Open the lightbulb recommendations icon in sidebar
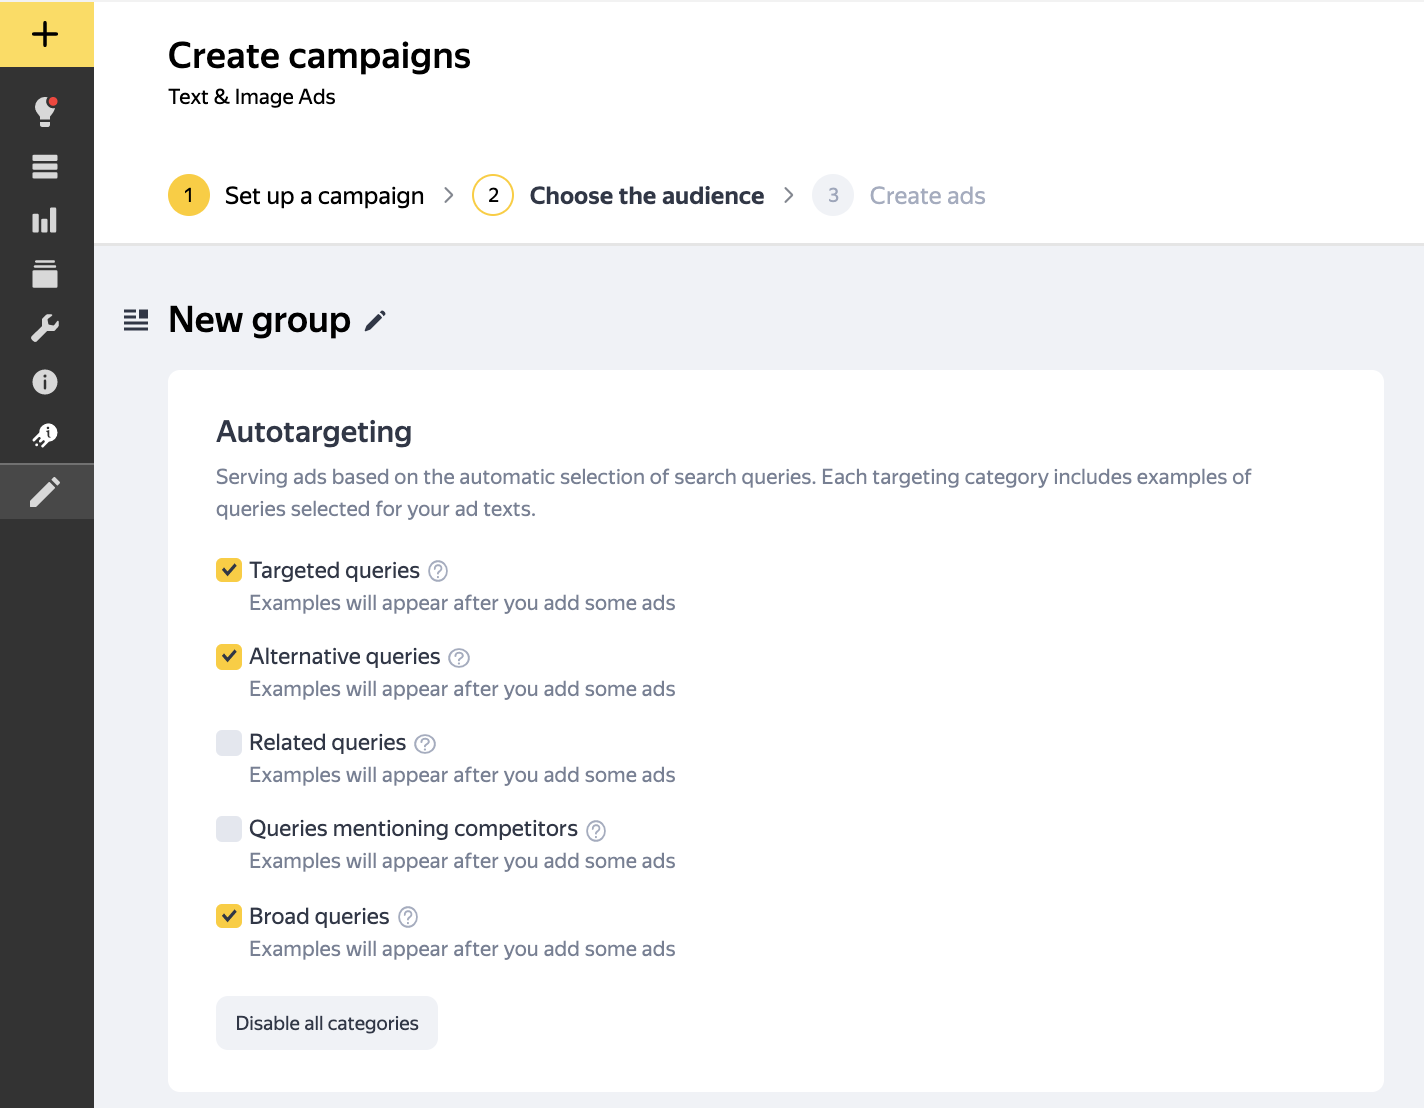1424x1108 pixels. pyautogui.click(x=45, y=111)
